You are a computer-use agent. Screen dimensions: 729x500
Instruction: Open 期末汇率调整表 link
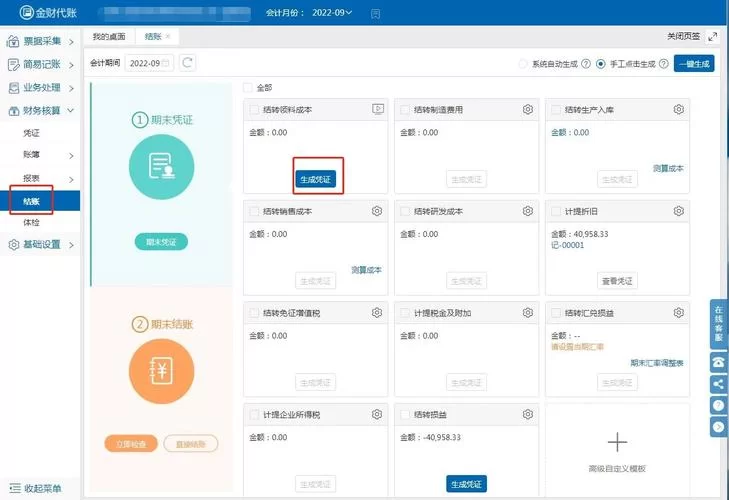tap(656, 363)
